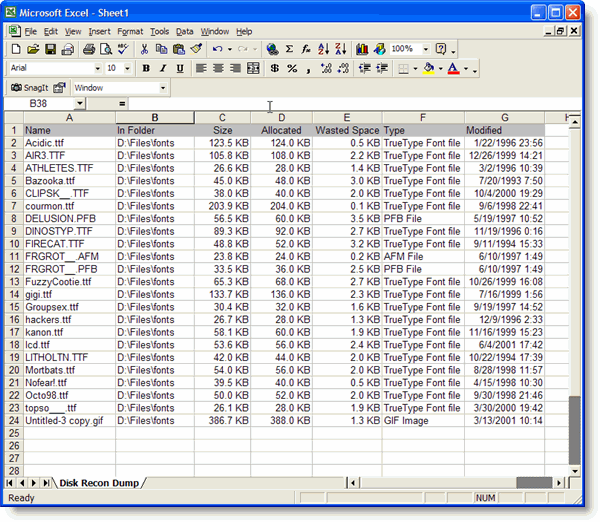600x522 pixels.
Task: Open the Arial font name dropdown
Action: 98,69
